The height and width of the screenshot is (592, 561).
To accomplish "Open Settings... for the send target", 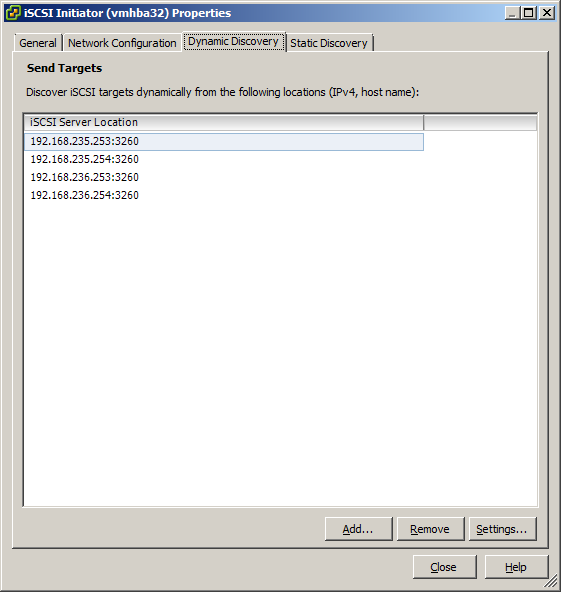I will pos(502,529).
